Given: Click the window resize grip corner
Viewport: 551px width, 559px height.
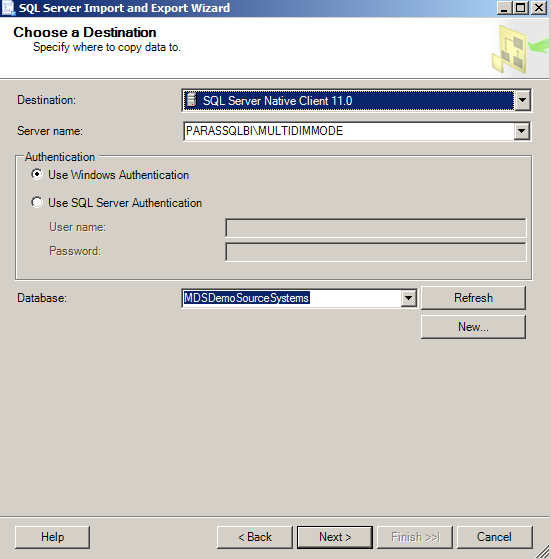Looking at the screenshot, I should pyautogui.click(x=543, y=552).
